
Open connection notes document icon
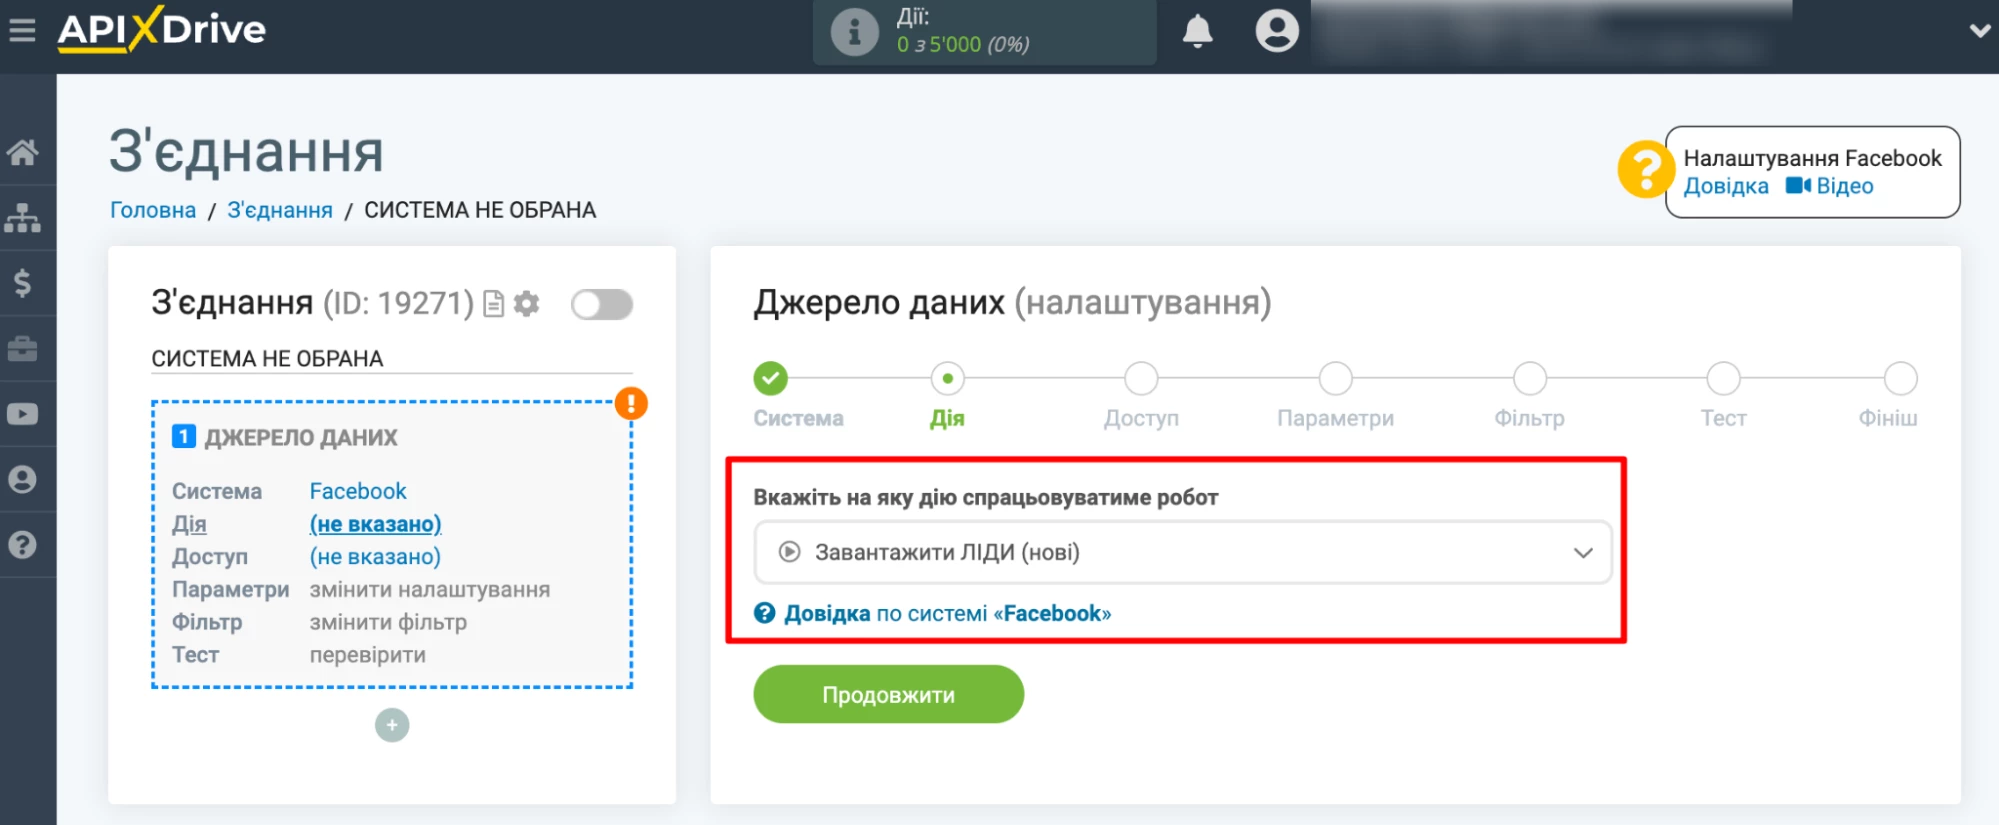point(494,303)
